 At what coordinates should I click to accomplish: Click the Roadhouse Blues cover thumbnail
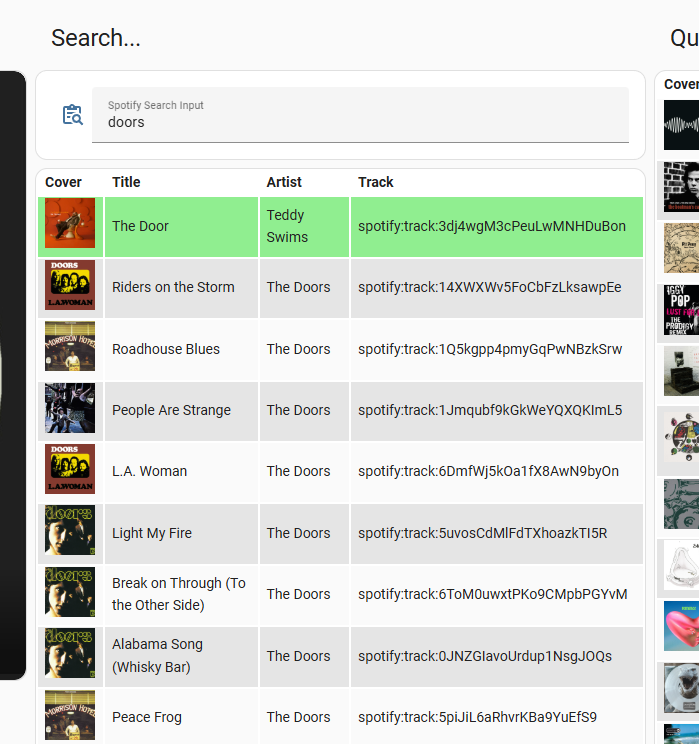coord(70,346)
